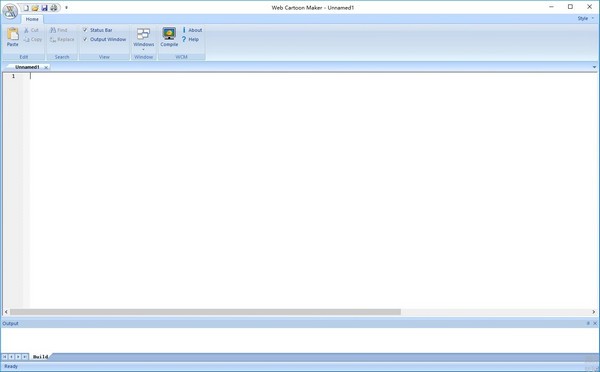600x372 pixels.
Task: Show the About information
Action: [192, 30]
